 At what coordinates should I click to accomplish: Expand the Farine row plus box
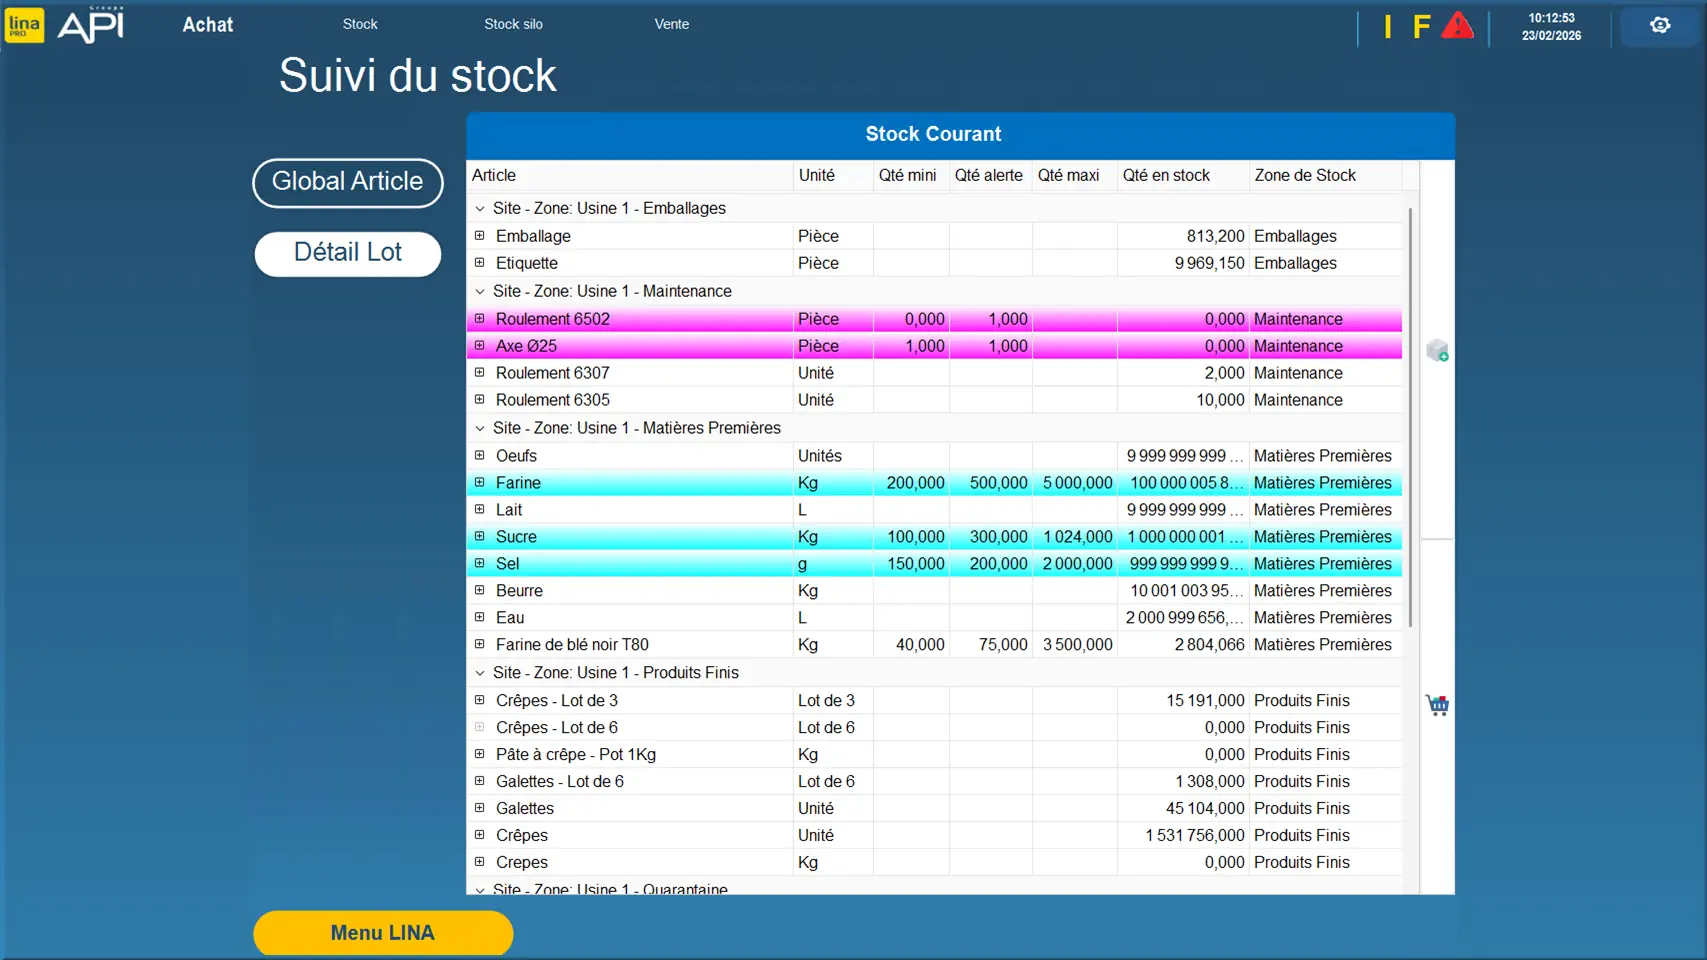coord(480,482)
